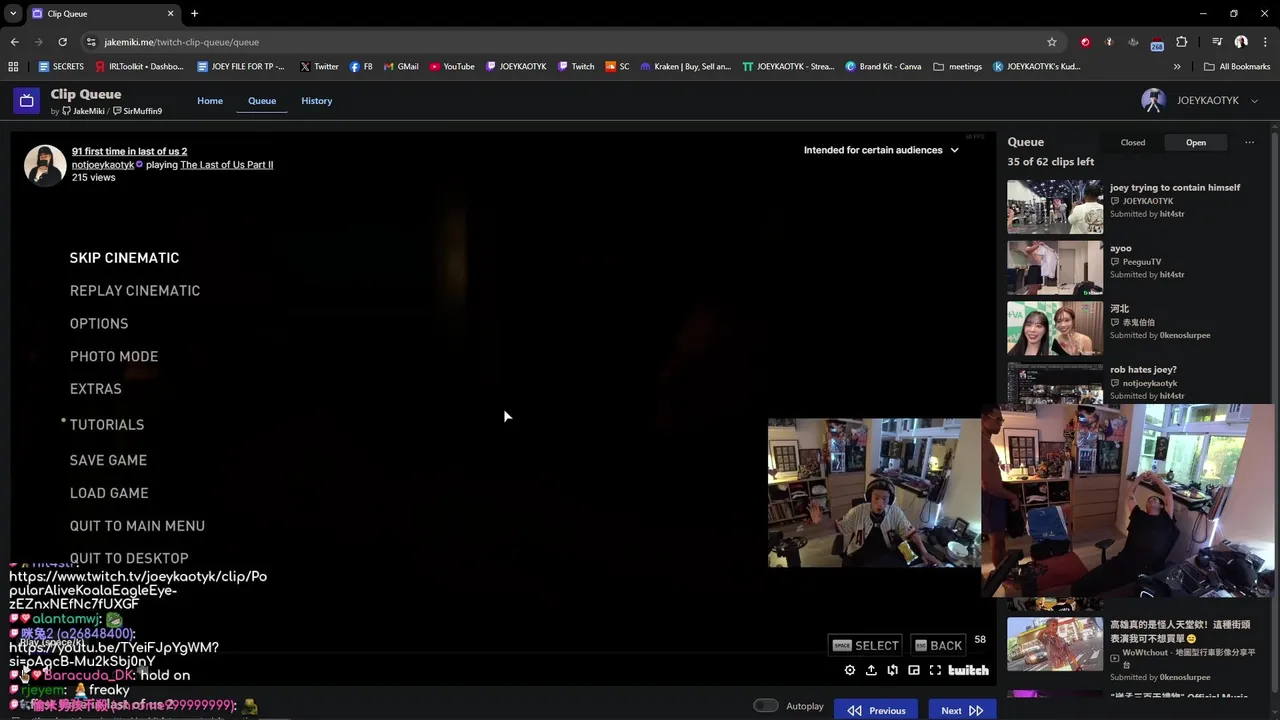This screenshot has width=1280, height=720.
Task: Open the GMail bookmark
Action: (x=401, y=66)
